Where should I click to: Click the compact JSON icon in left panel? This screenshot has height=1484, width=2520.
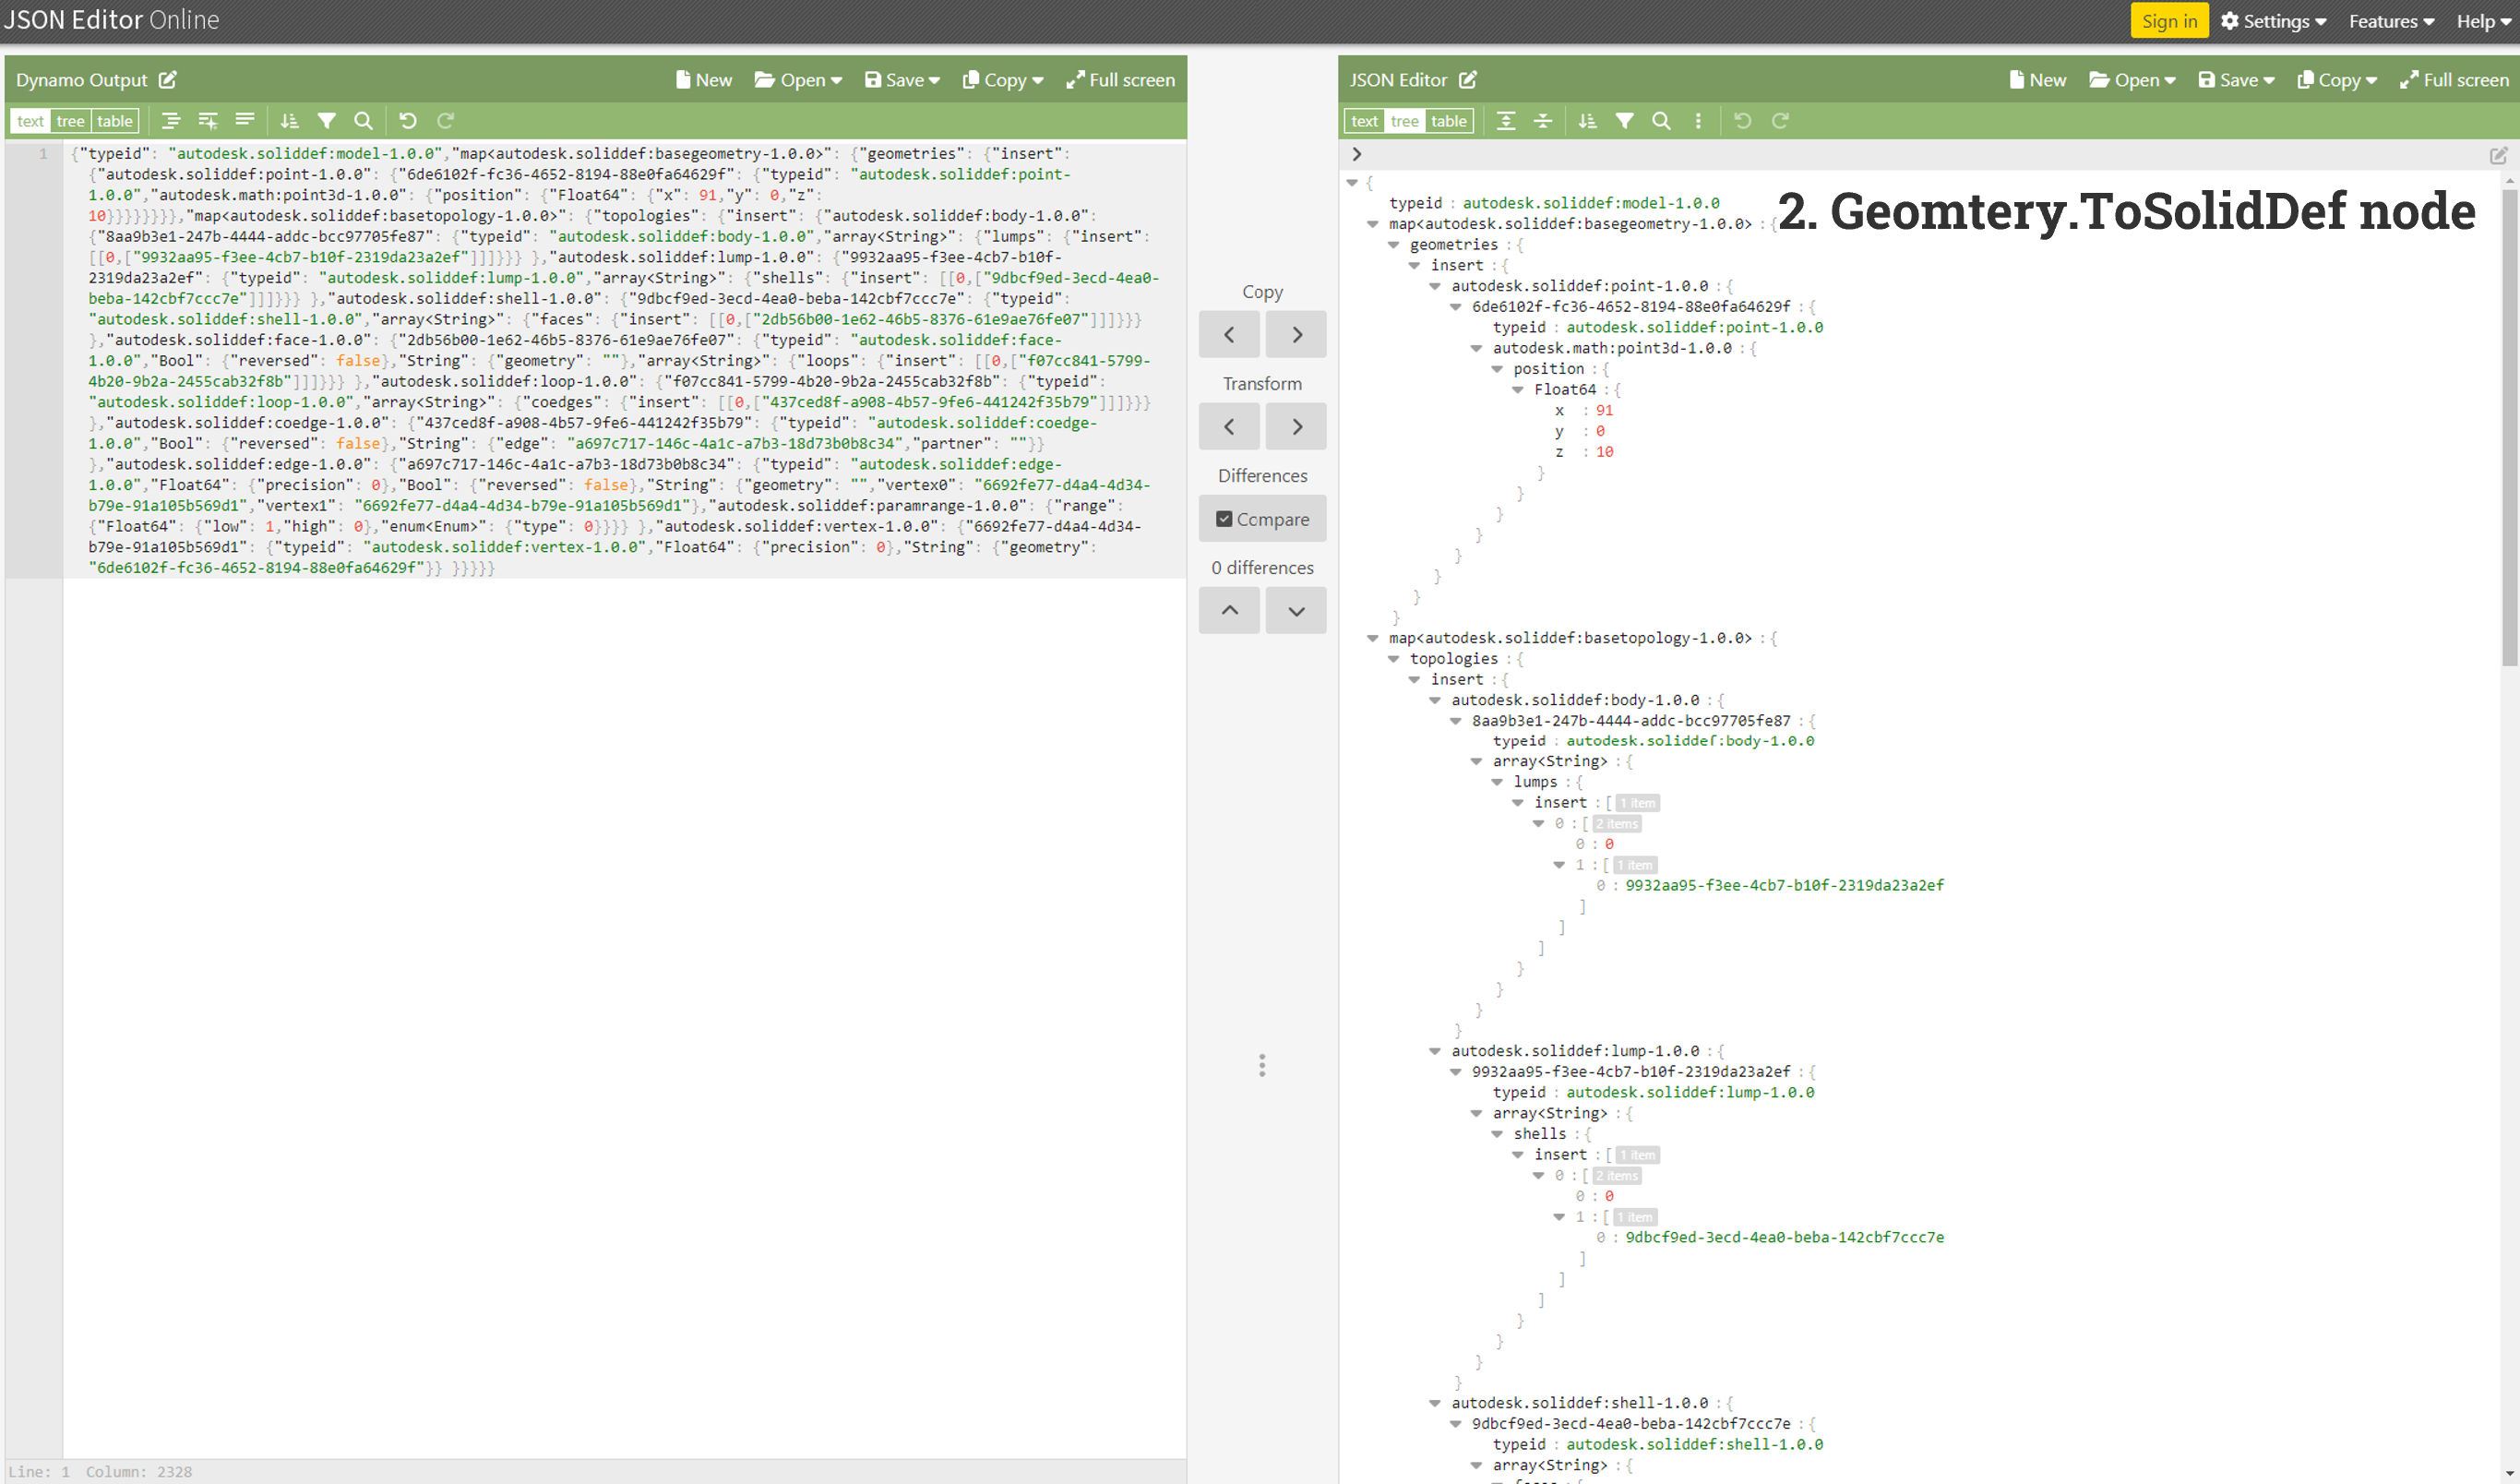click(x=245, y=121)
